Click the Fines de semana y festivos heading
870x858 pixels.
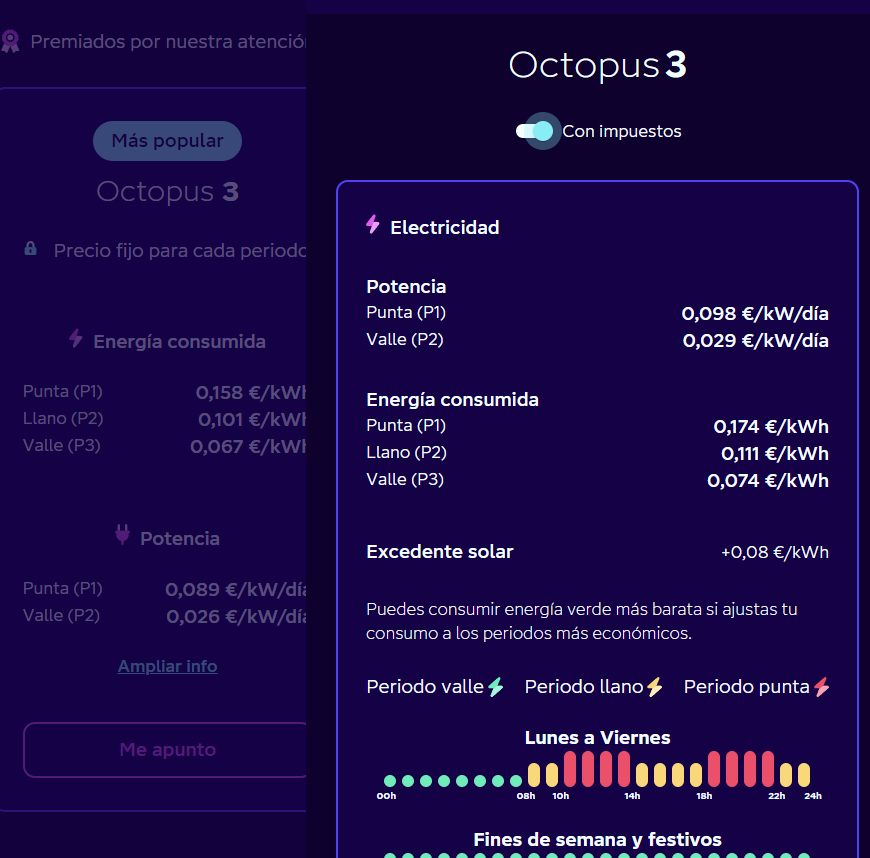tap(598, 840)
